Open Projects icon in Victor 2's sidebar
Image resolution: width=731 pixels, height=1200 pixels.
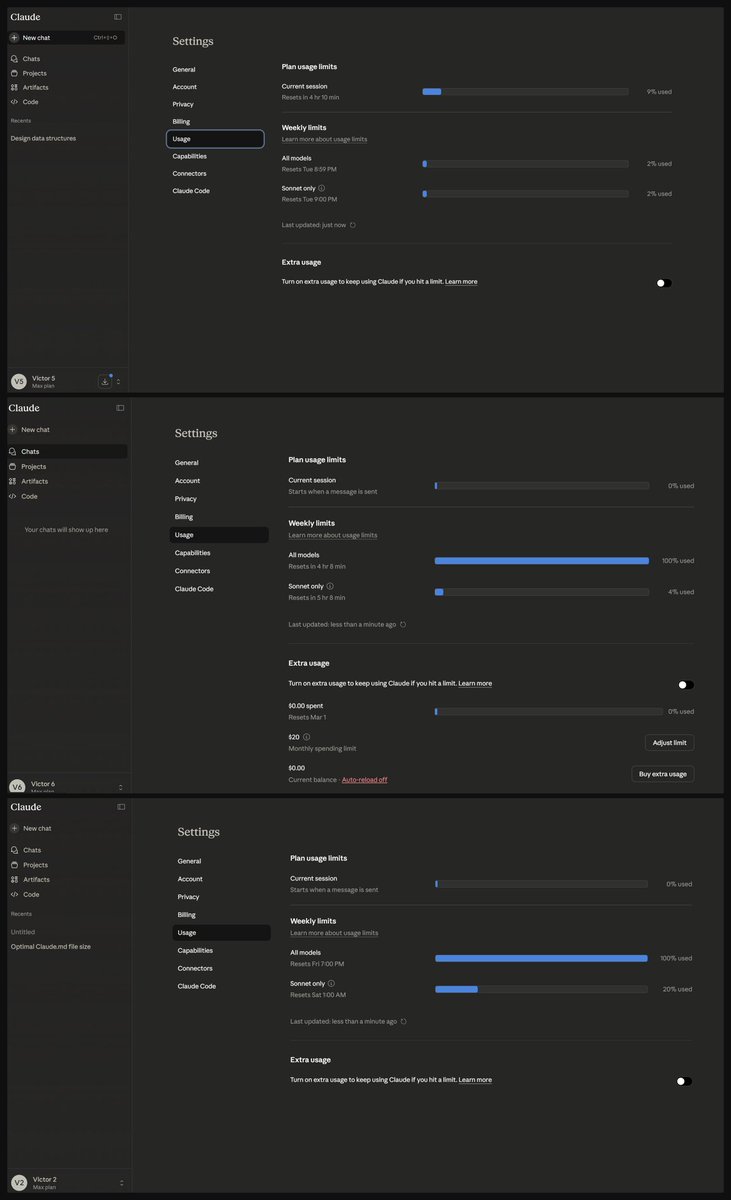click(x=14, y=865)
